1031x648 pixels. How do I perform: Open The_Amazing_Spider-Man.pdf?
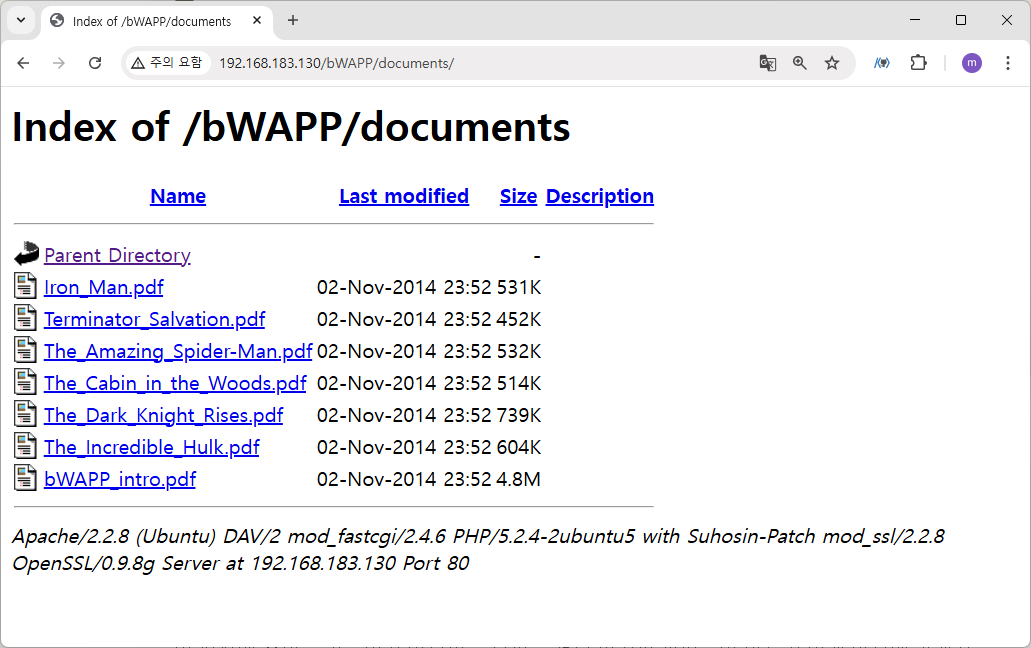pos(178,352)
